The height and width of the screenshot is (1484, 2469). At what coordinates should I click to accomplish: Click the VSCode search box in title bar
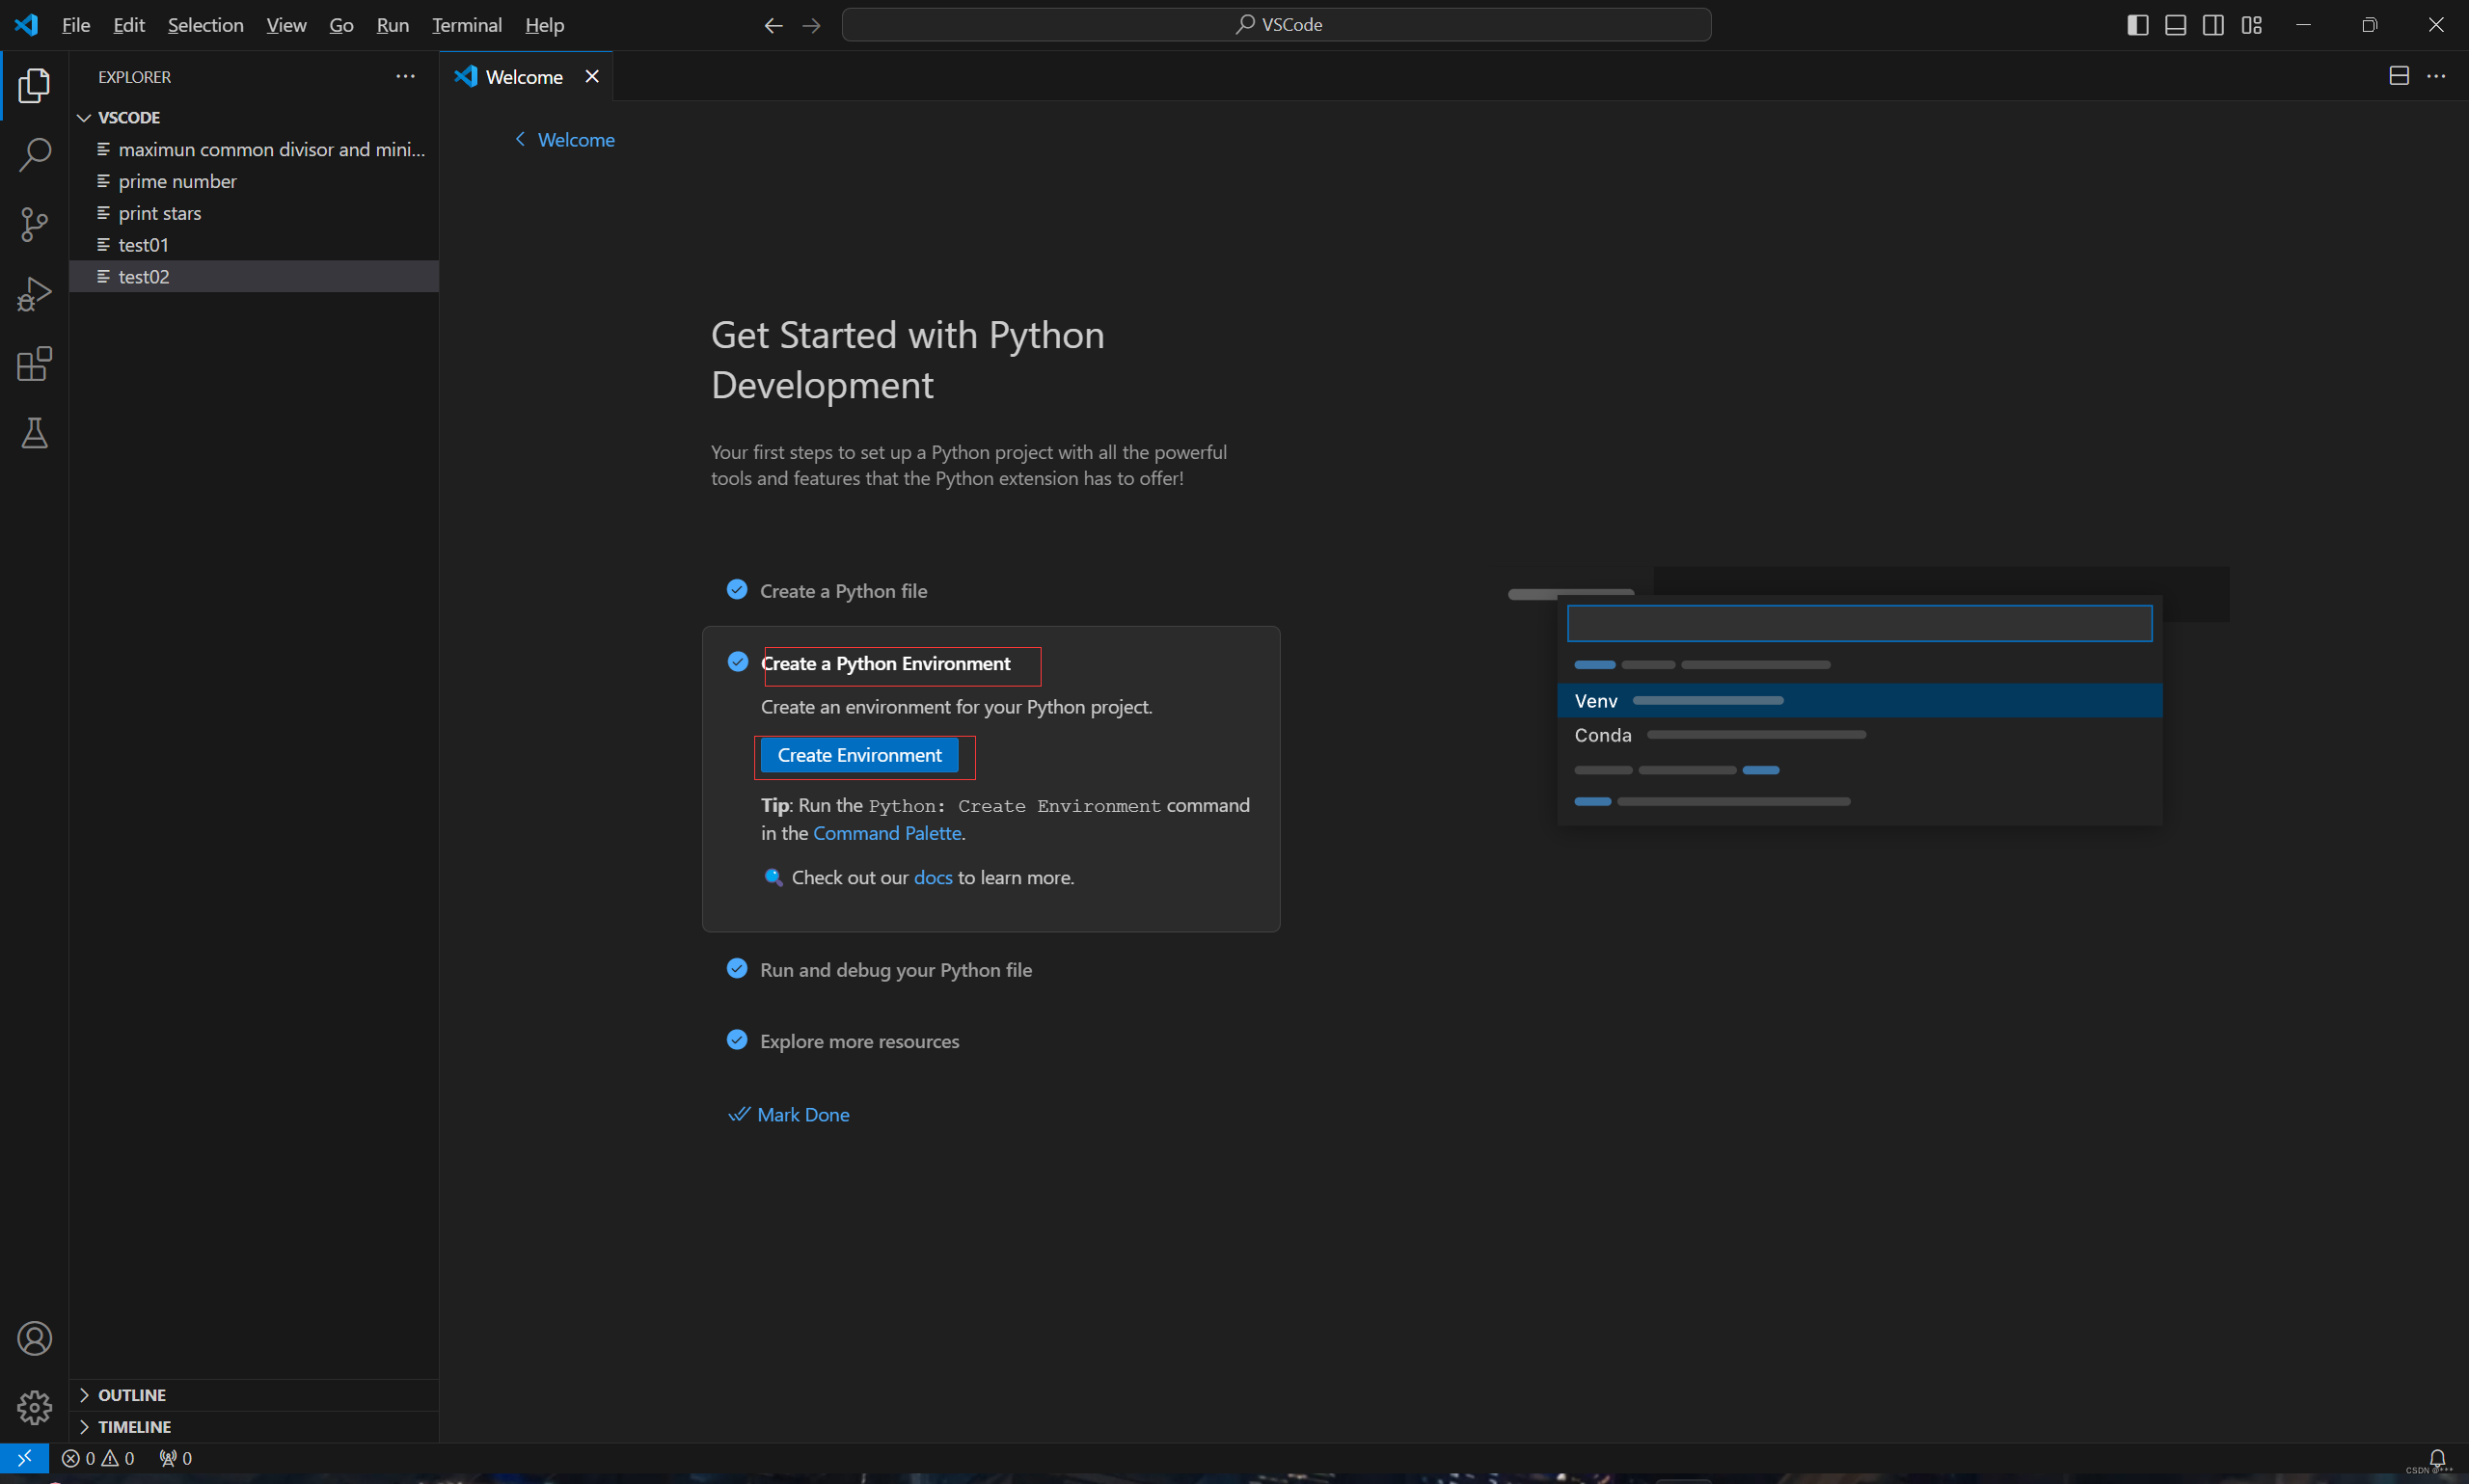(1276, 25)
